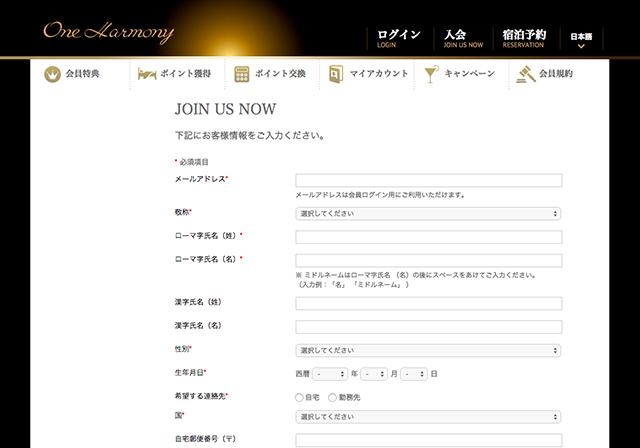640x448 pixels.
Task: Select the 自宅 radio button
Action: click(x=299, y=397)
